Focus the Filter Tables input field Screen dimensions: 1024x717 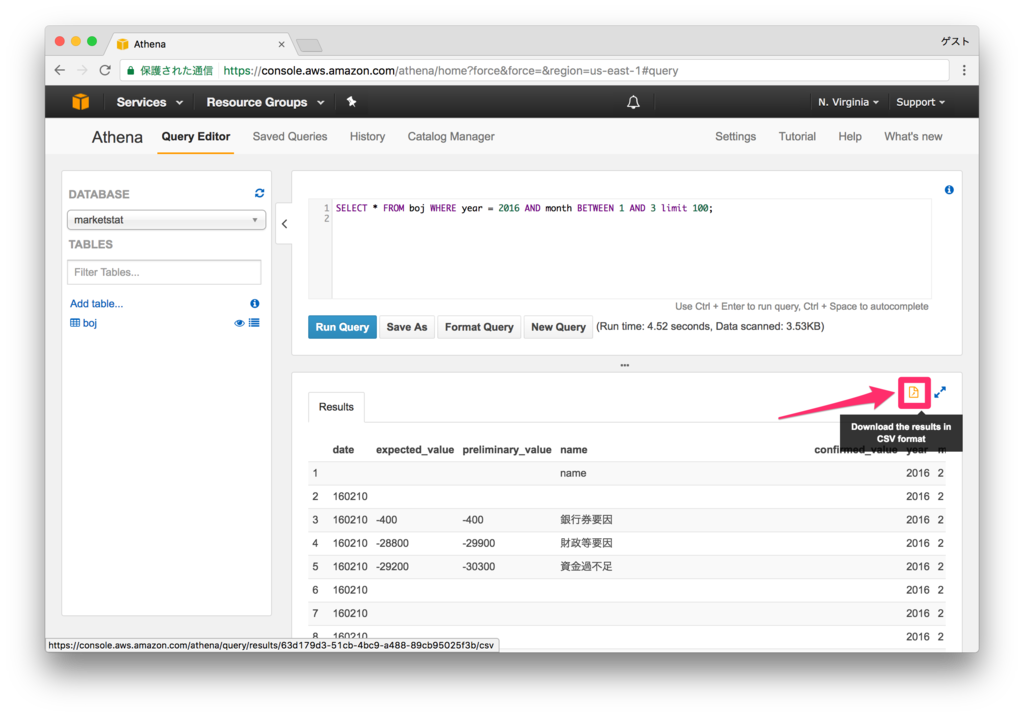(x=164, y=272)
